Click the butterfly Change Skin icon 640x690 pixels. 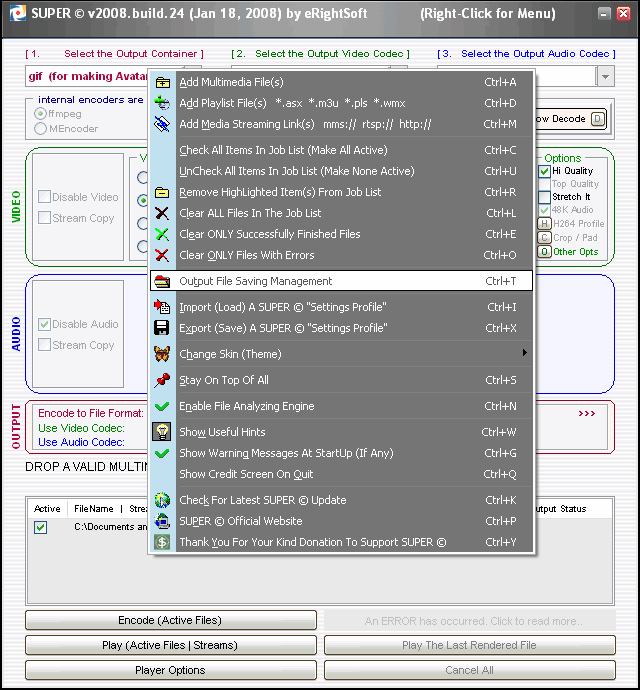coord(162,354)
